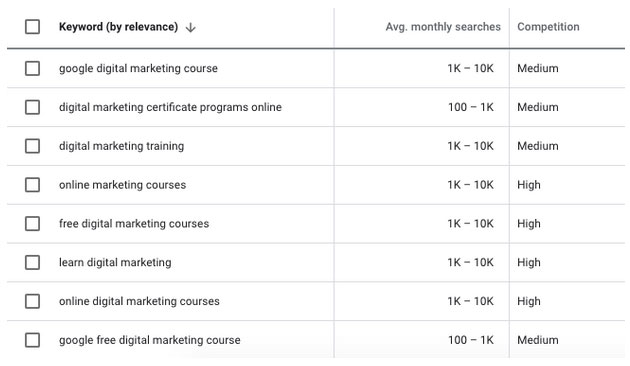Sort by Avg. monthly searches column header
The height and width of the screenshot is (366, 630).
(x=443, y=27)
